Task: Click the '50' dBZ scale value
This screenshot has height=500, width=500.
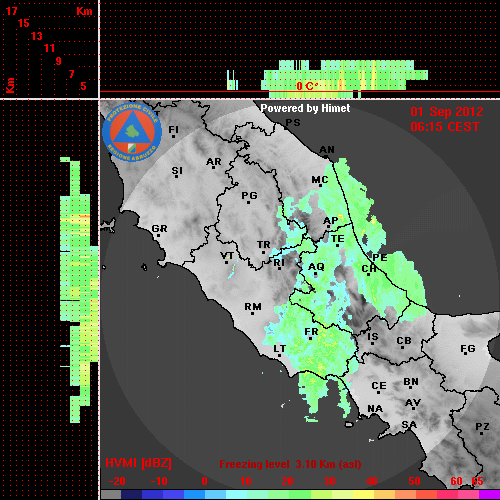Action: (414, 481)
